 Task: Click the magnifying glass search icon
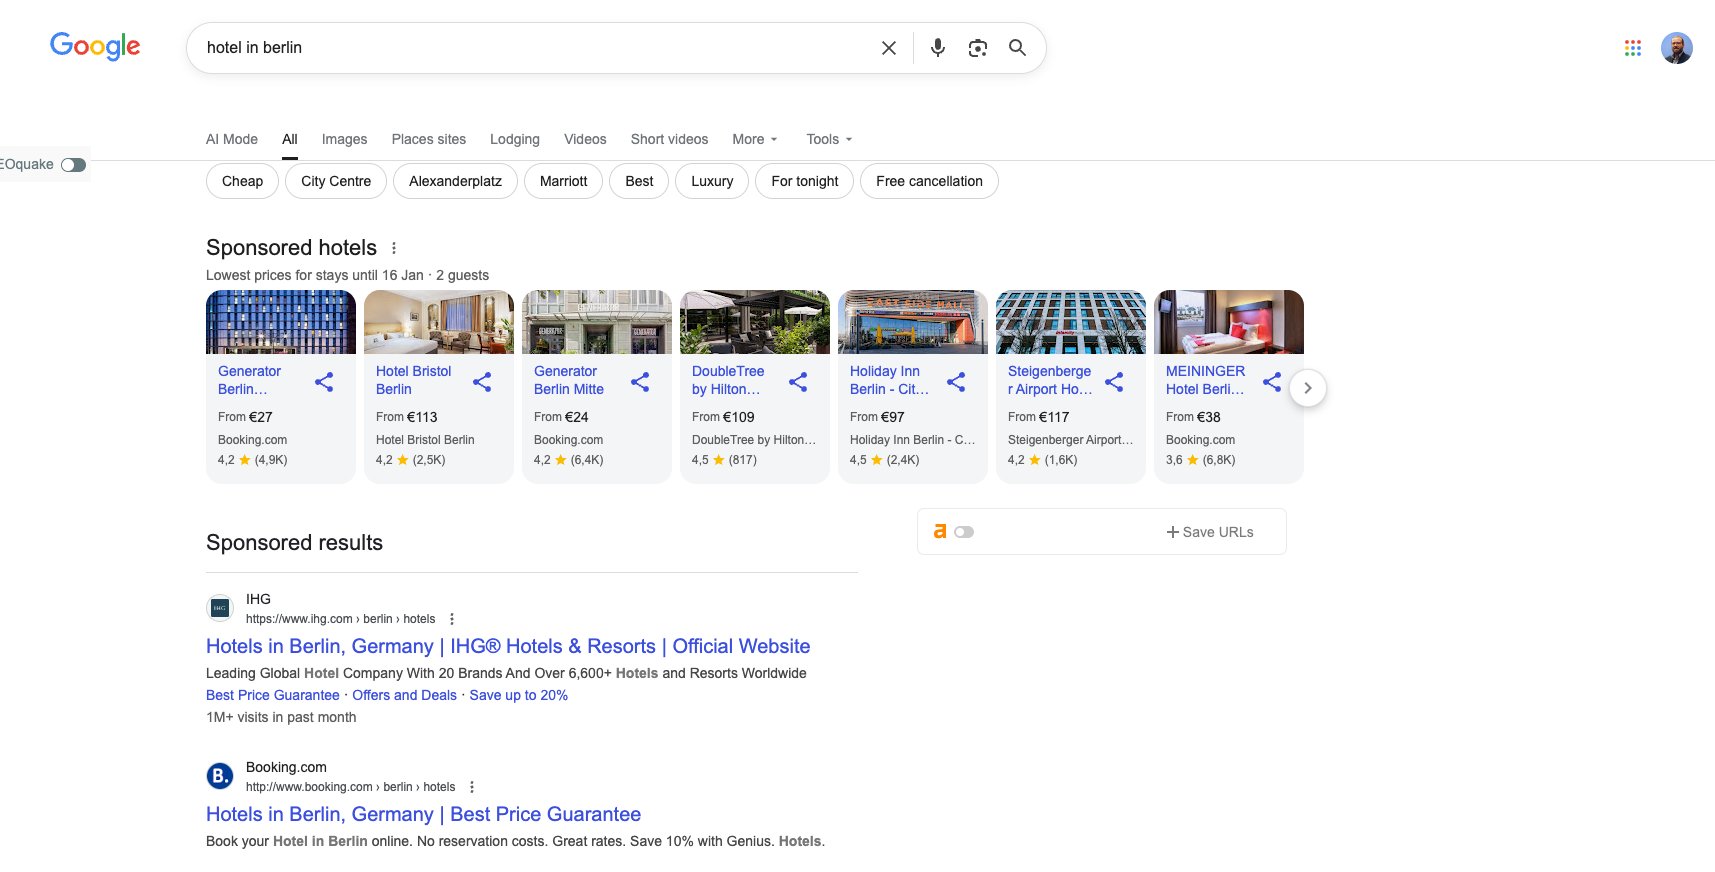[x=1017, y=48]
